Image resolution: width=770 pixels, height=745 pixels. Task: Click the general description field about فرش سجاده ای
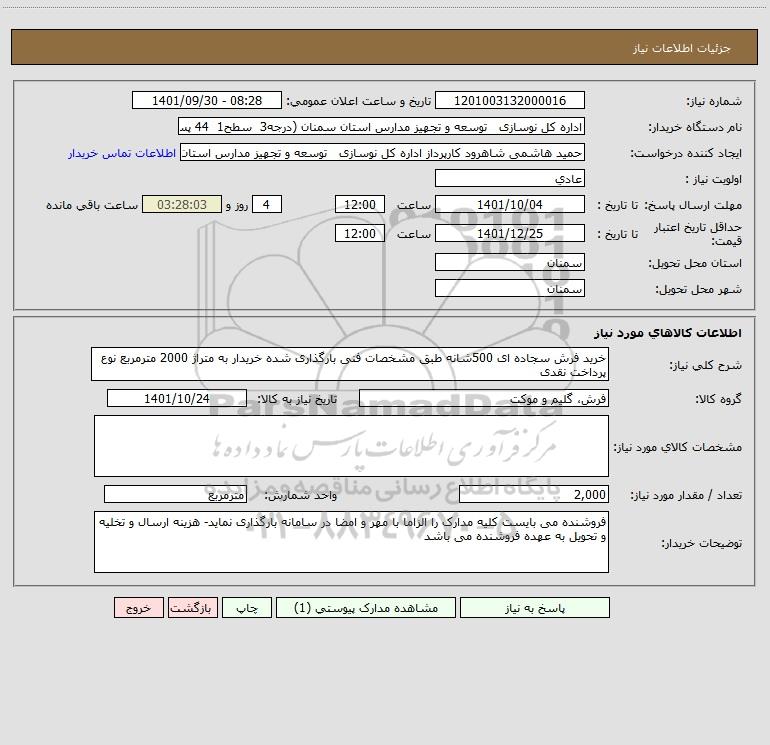coord(350,364)
